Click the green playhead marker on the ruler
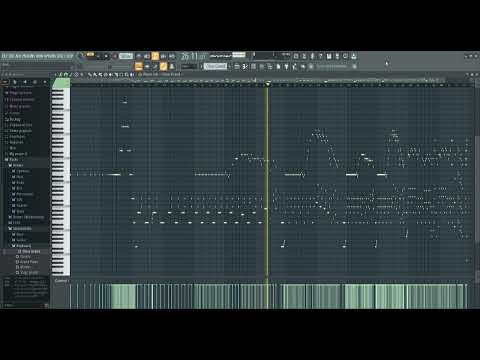 (267, 84)
